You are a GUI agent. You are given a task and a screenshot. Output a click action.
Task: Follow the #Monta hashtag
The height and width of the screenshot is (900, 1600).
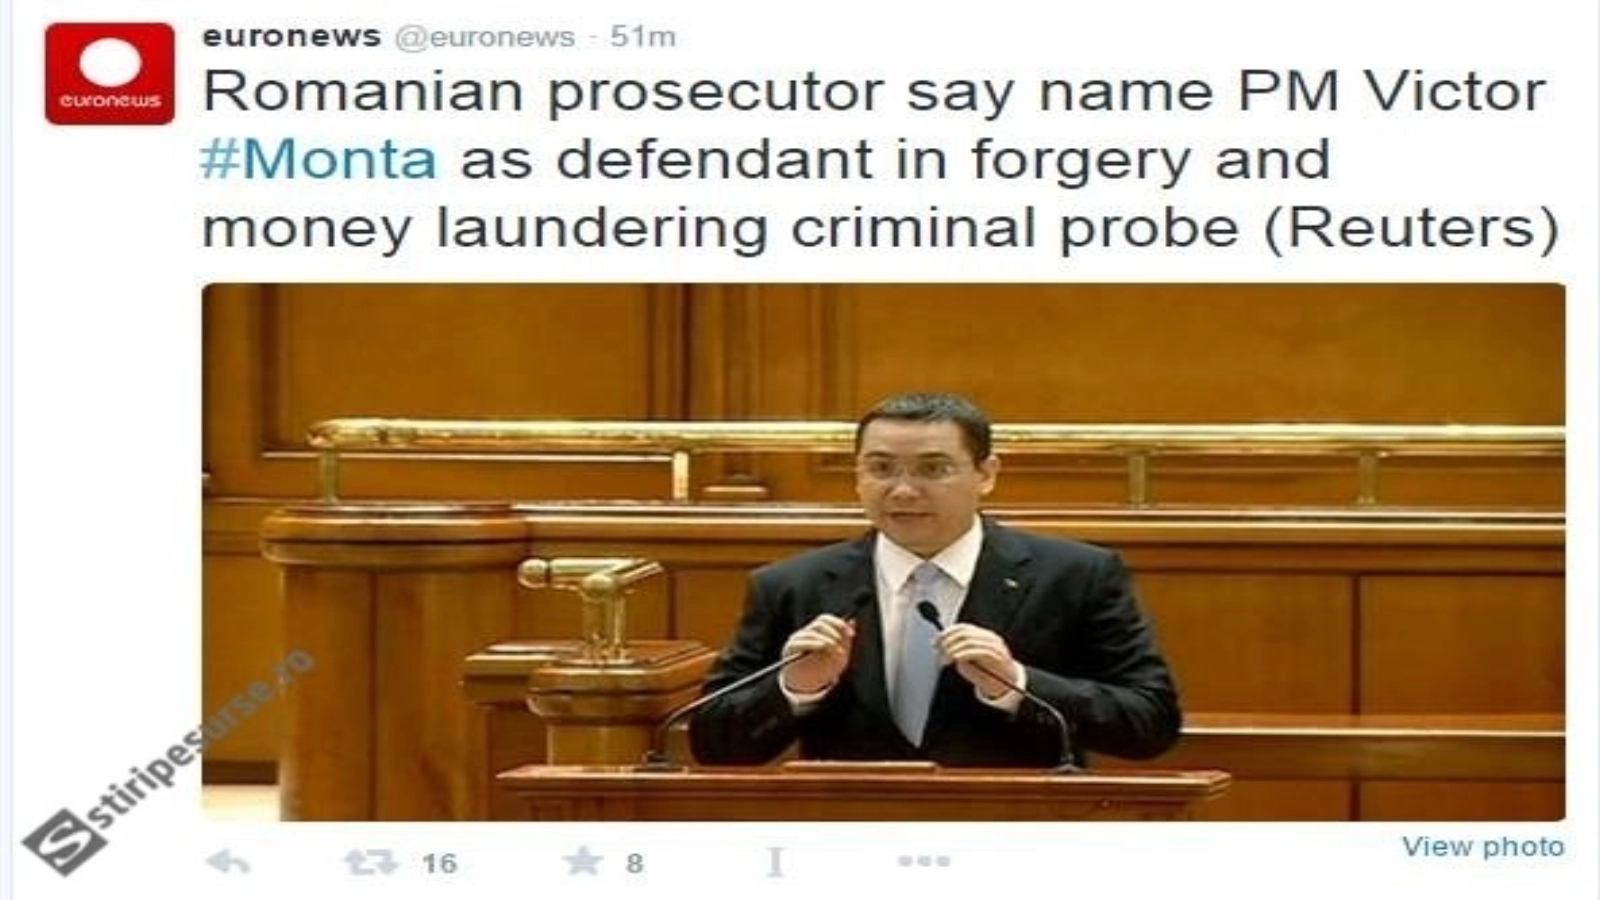319,160
